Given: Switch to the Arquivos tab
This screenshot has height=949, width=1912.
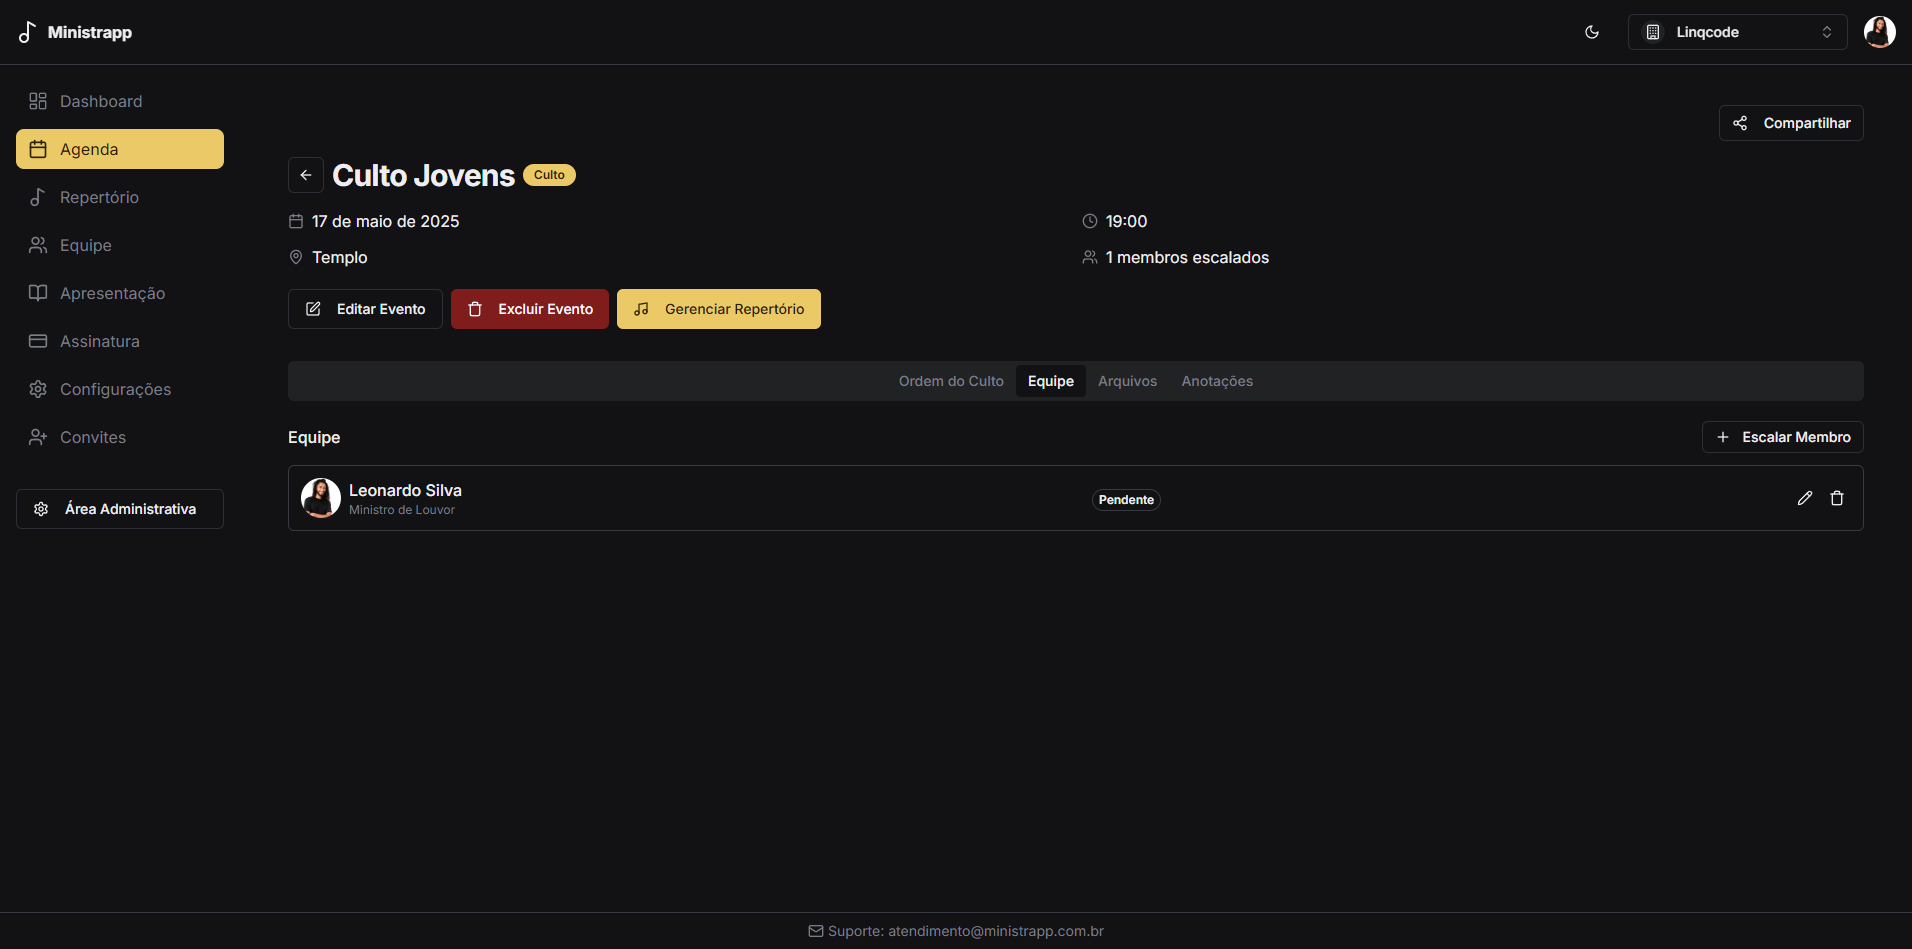Looking at the screenshot, I should pyautogui.click(x=1127, y=381).
